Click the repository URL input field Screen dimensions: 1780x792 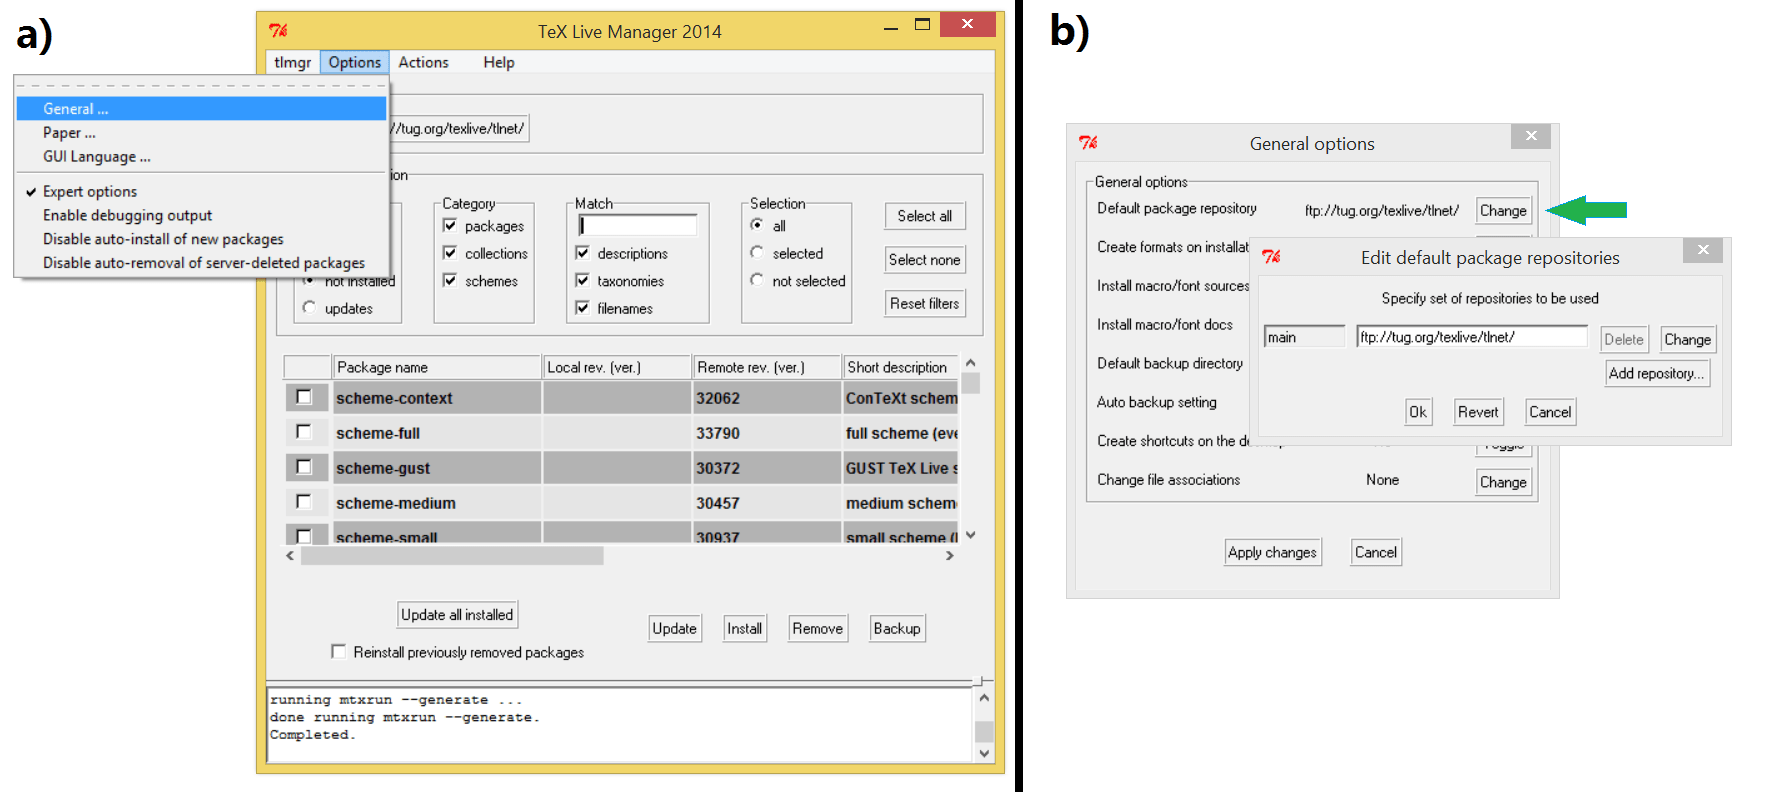(1471, 337)
